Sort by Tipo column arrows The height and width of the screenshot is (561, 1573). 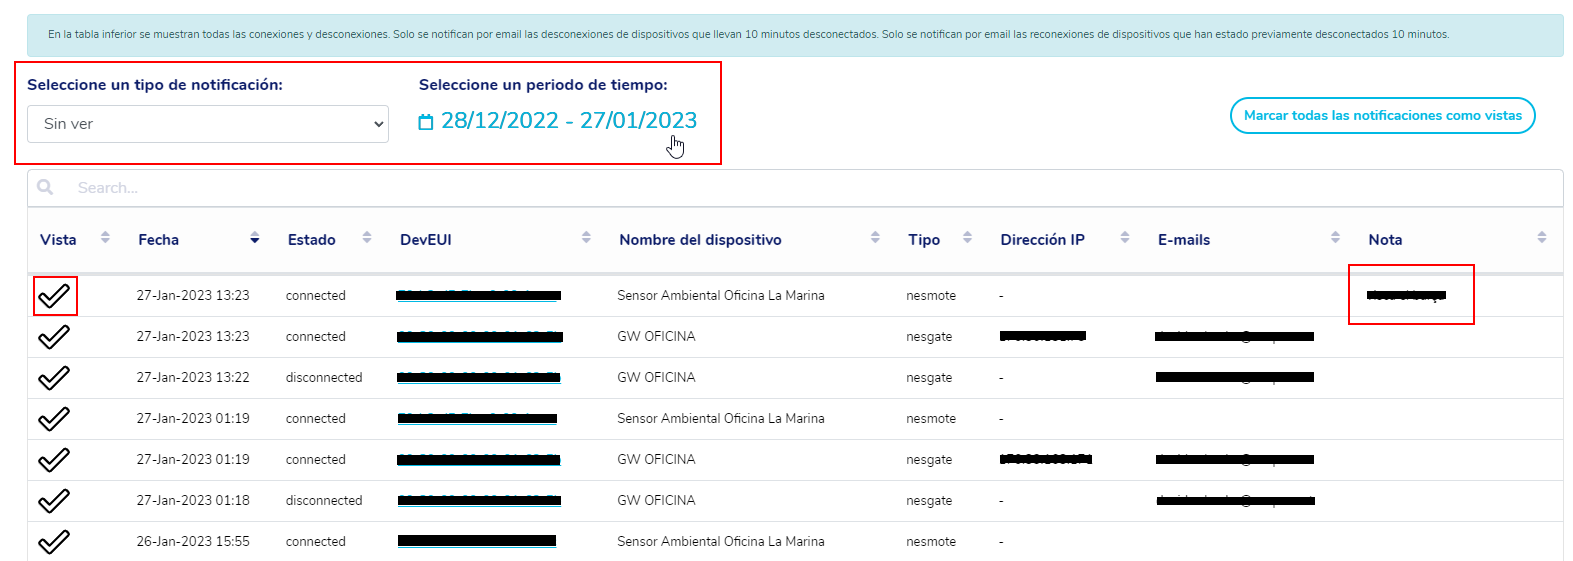[967, 238]
